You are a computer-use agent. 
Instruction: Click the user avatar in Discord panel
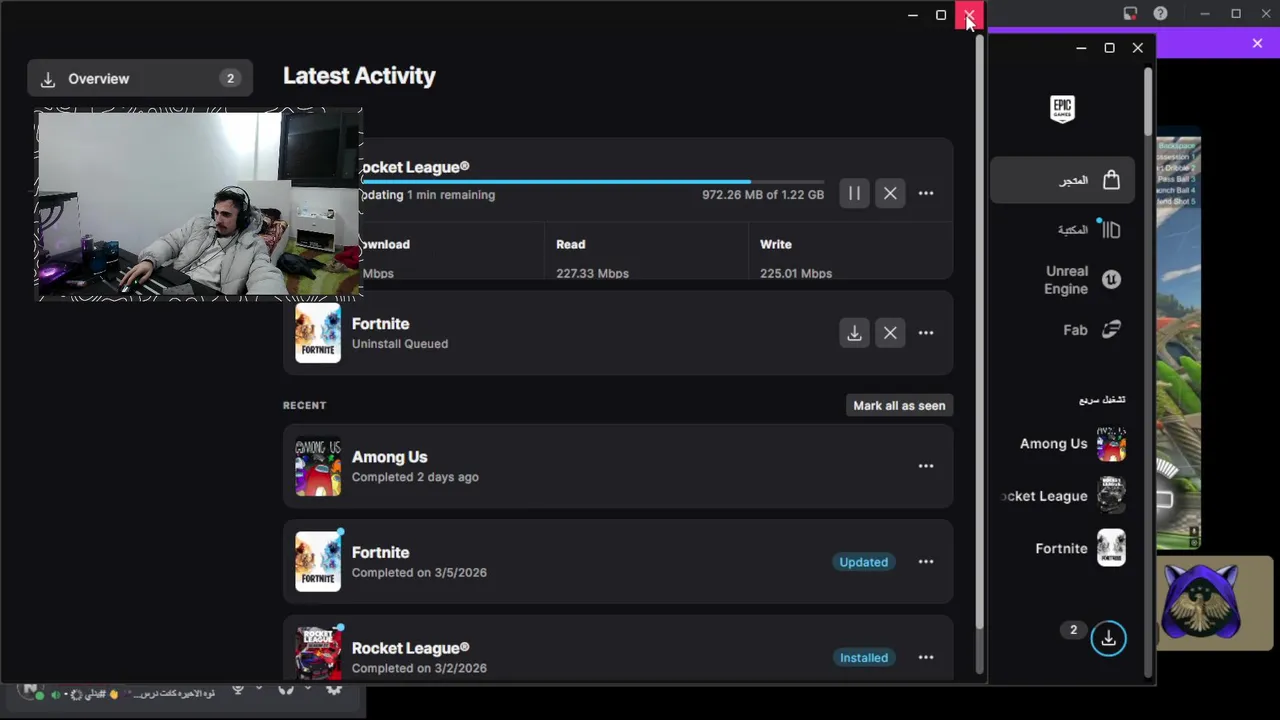30,692
